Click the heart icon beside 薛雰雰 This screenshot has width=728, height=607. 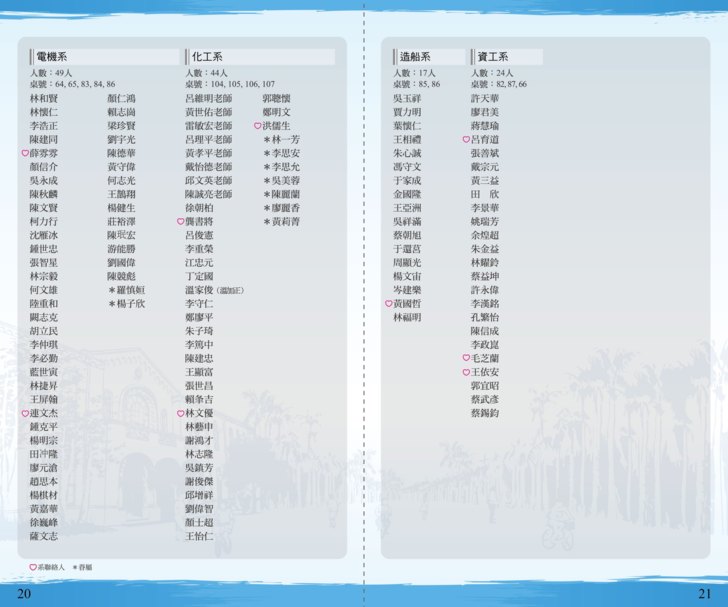pyautogui.click(x=24, y=155)
